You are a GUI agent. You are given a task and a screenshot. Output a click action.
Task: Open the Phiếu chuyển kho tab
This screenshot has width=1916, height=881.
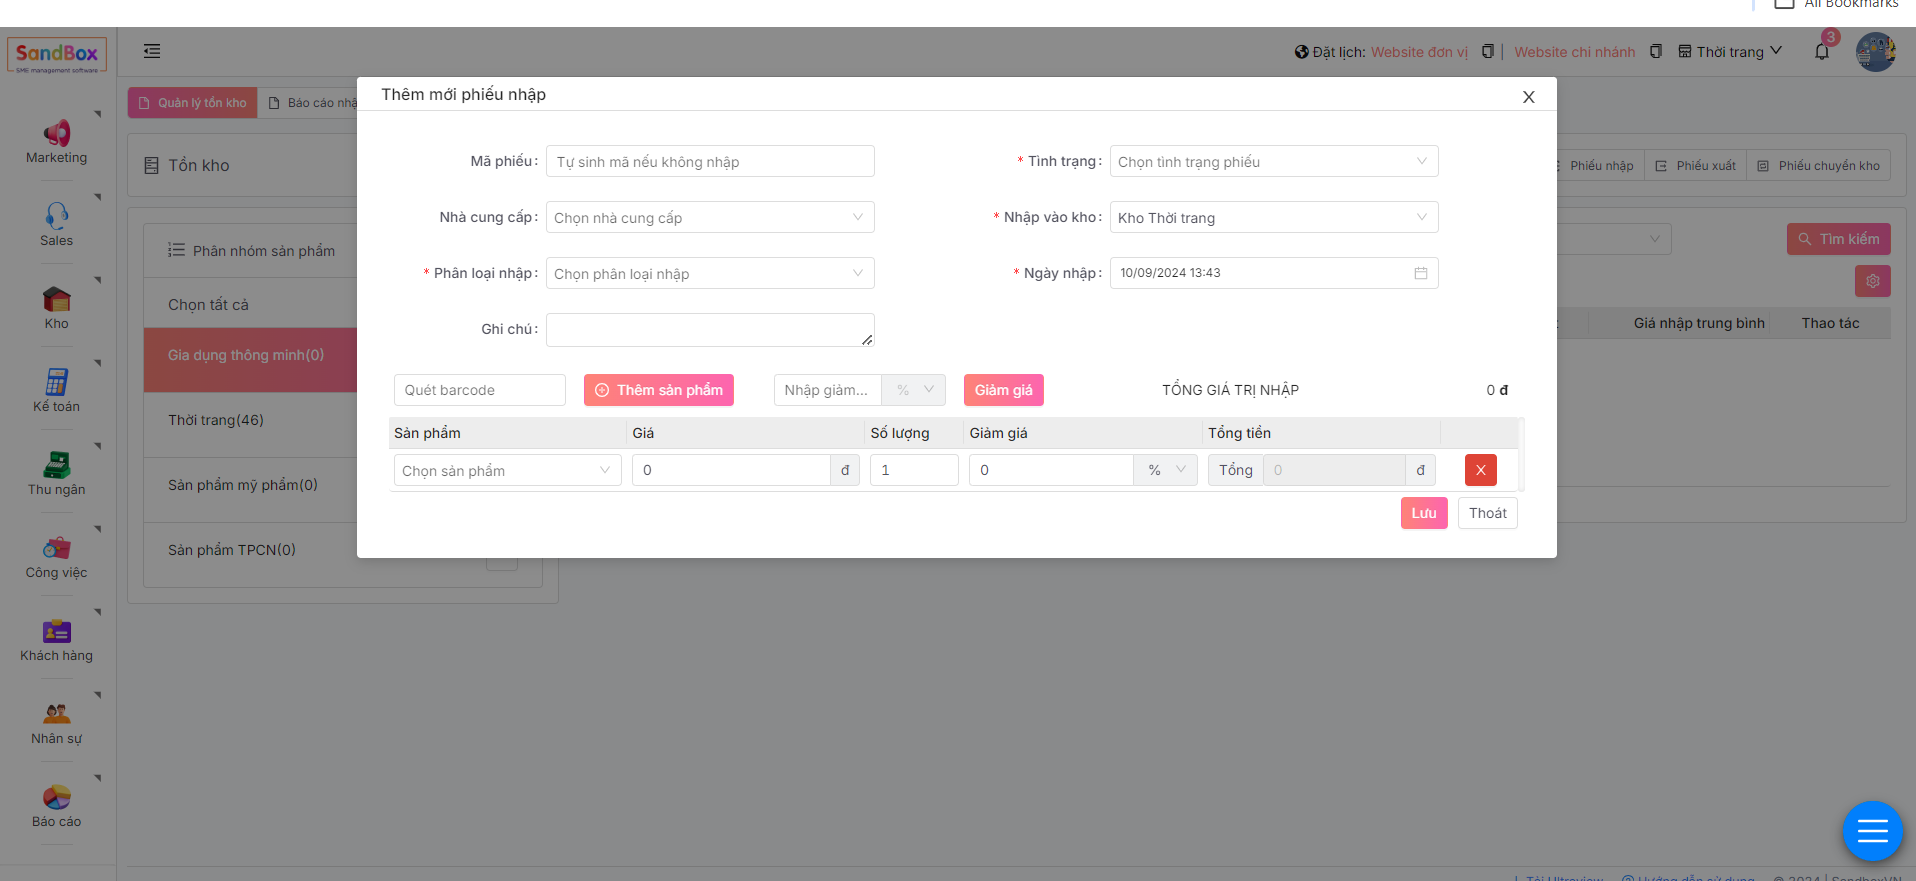[1819, 166]
